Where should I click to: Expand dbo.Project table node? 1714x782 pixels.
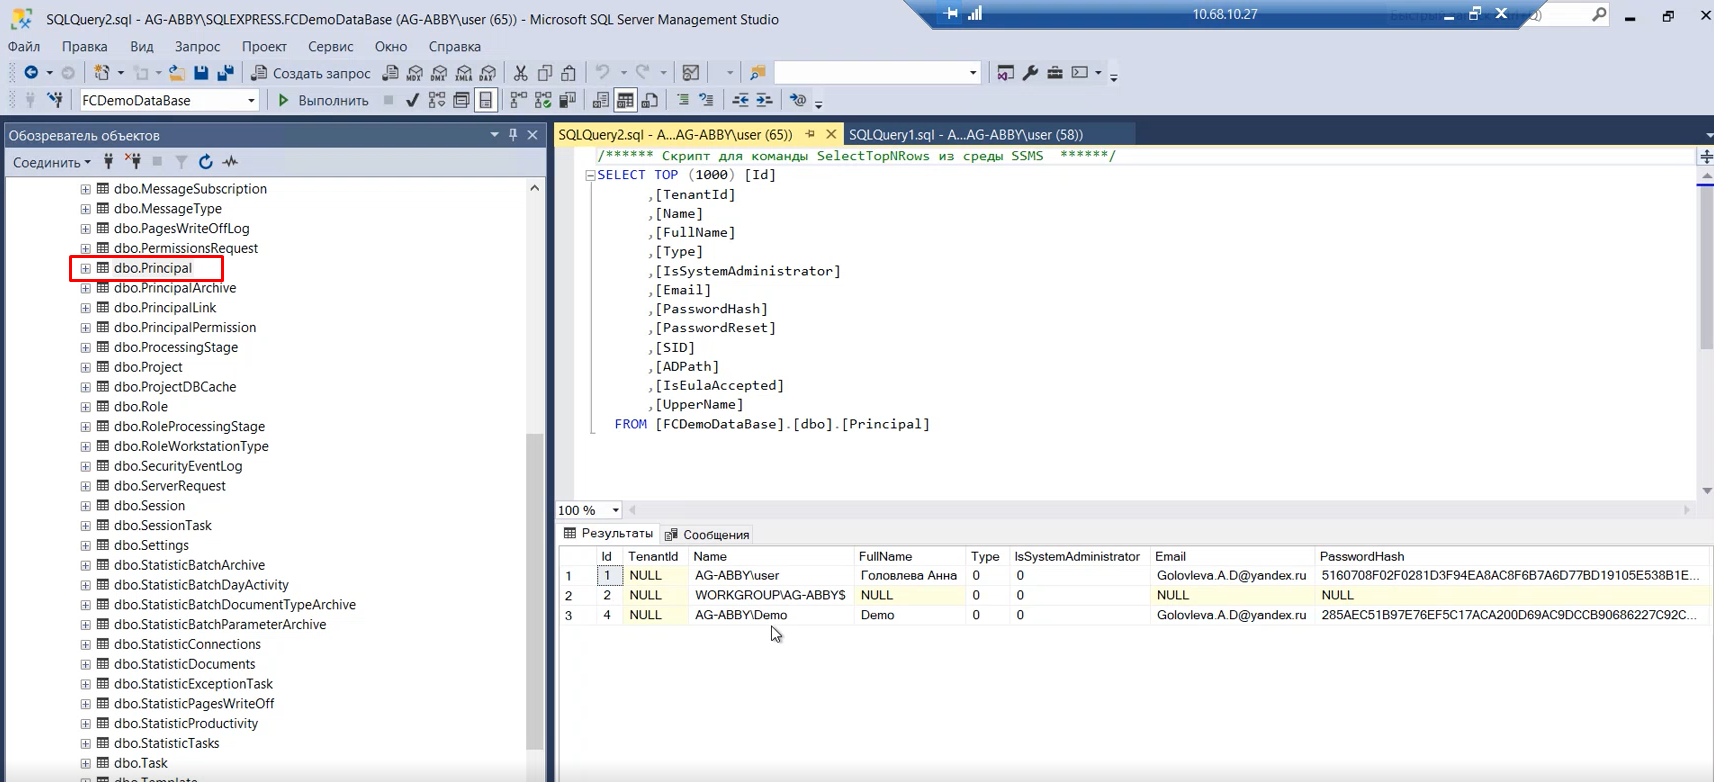pyautogui.click(x=85, y=367)
